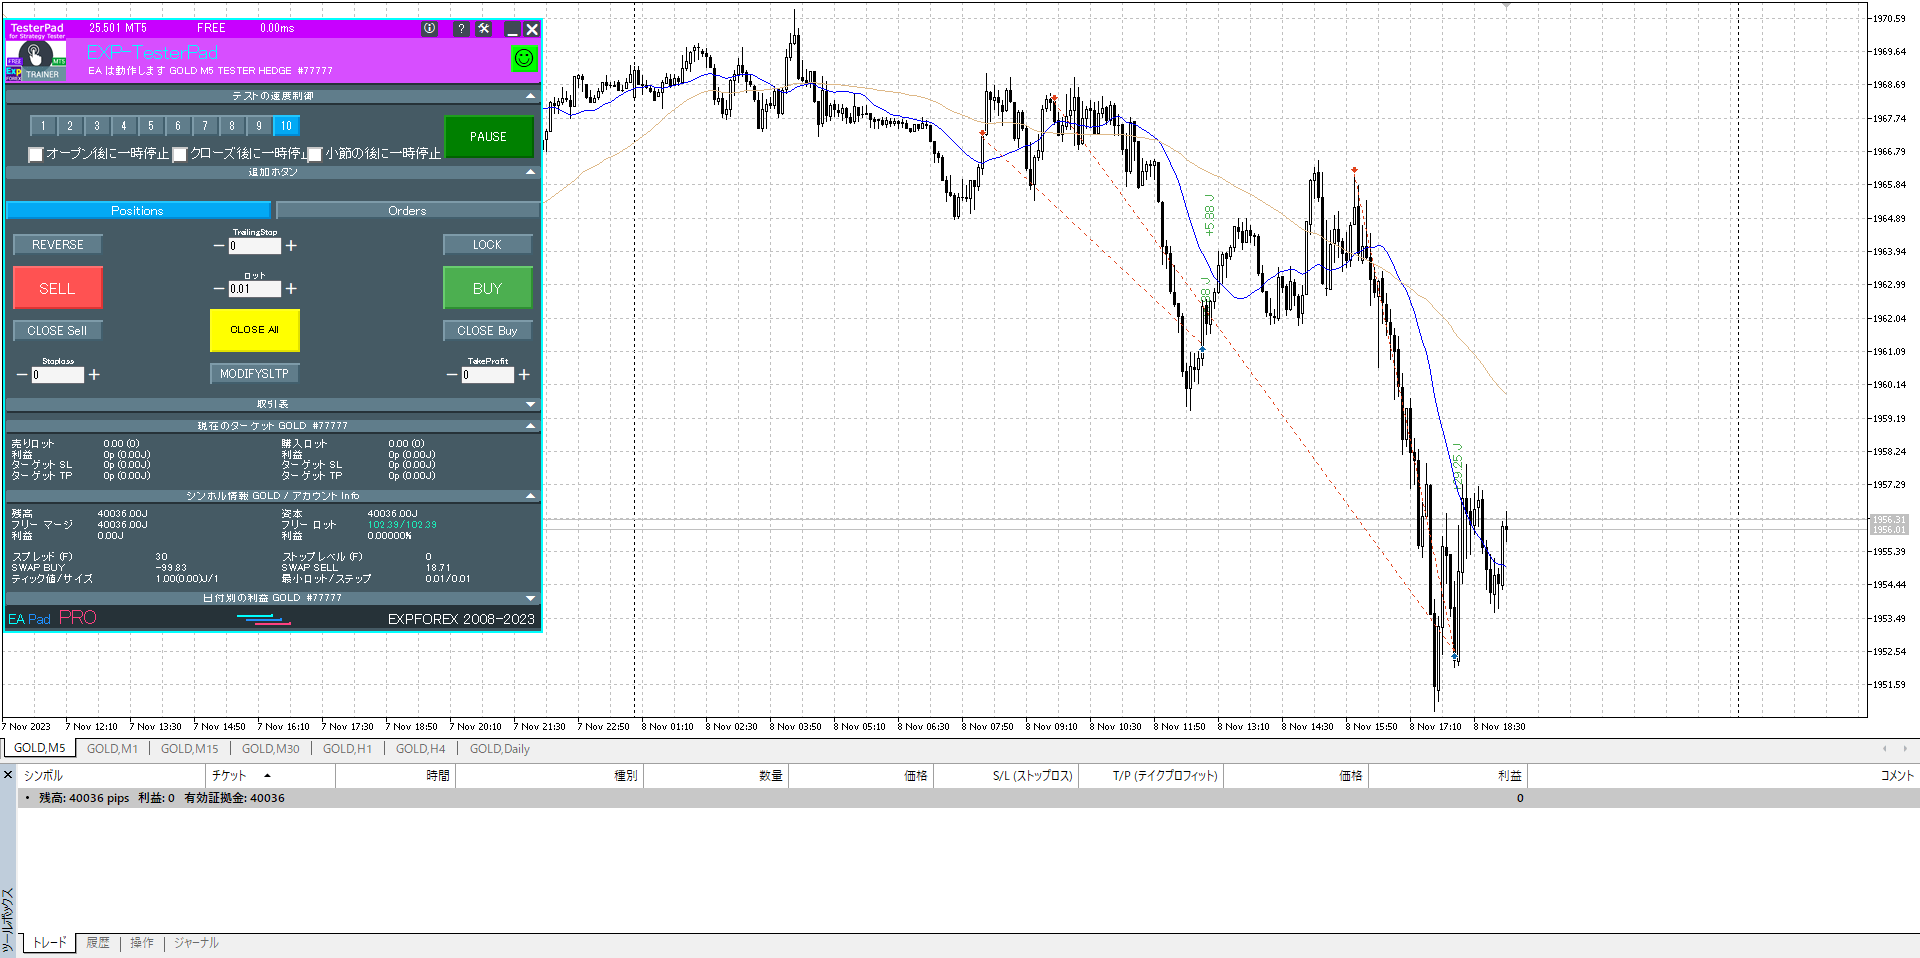
Task: Open the info icon in TesterPad header
Action: coord(430,29)
